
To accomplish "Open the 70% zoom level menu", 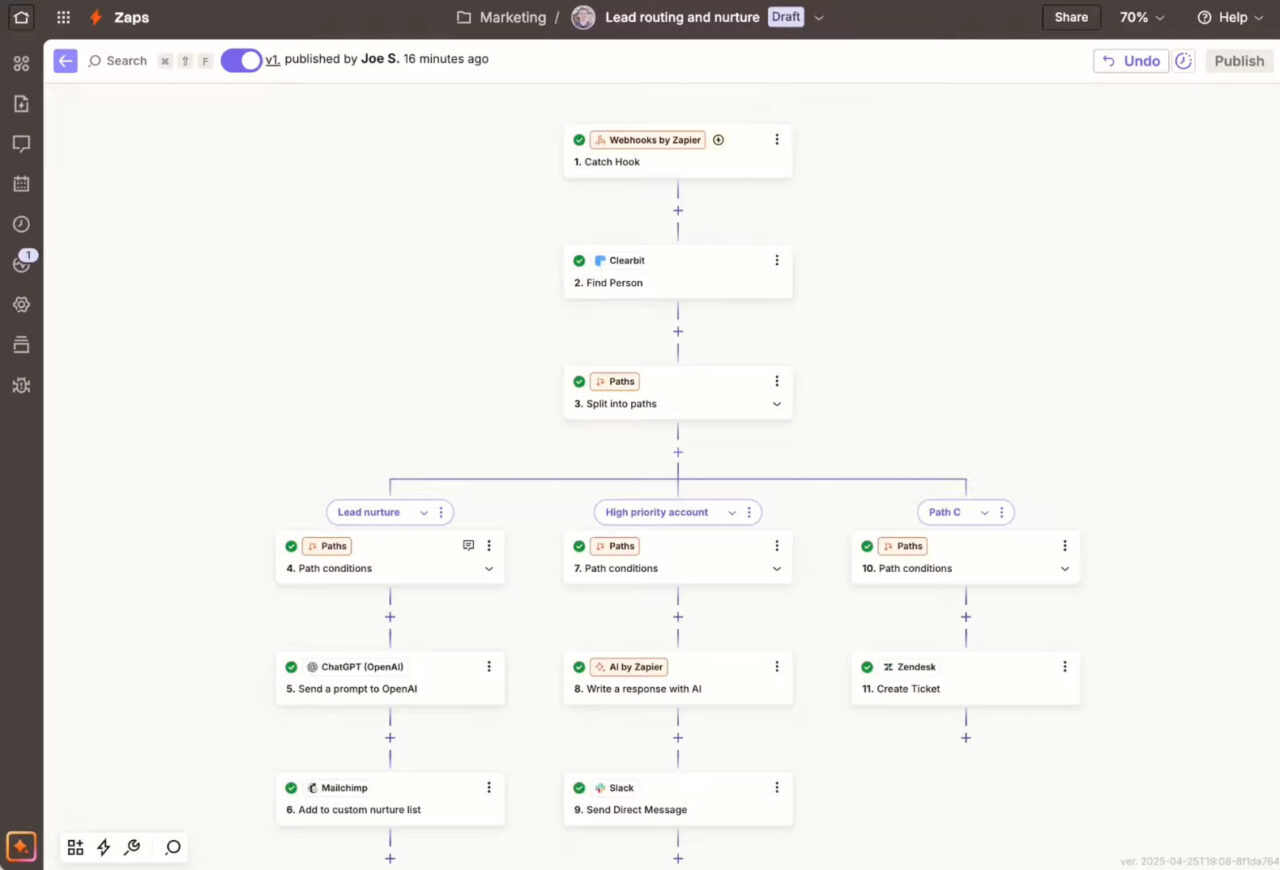I will [x=1141, y=17].
